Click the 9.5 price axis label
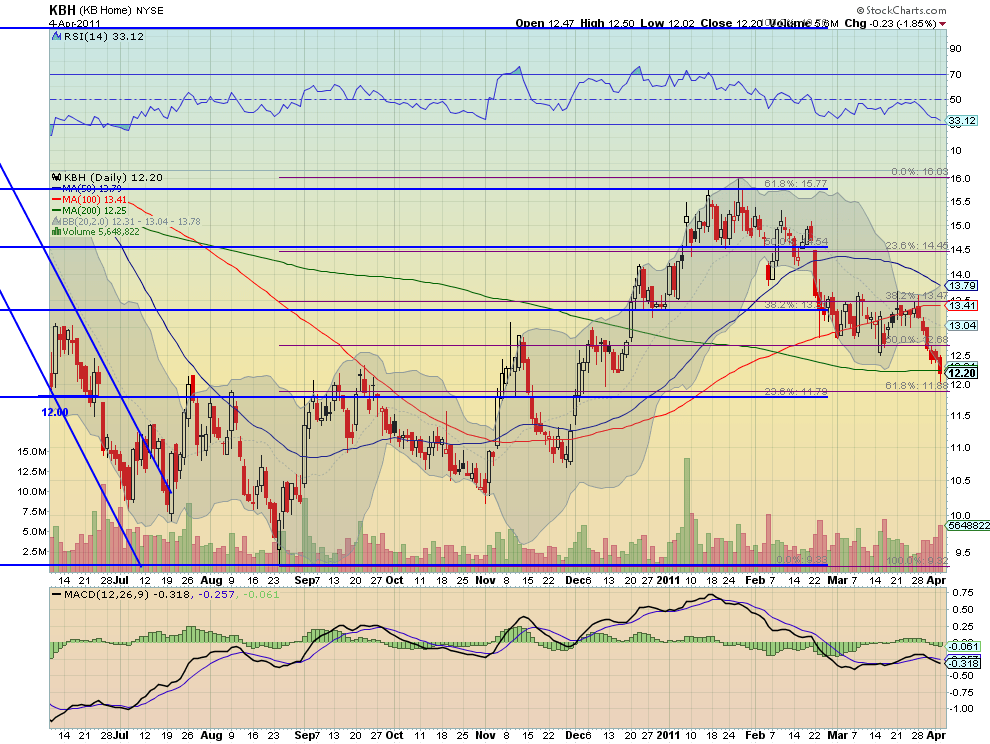The image size is (990, 744). point(963,553)
